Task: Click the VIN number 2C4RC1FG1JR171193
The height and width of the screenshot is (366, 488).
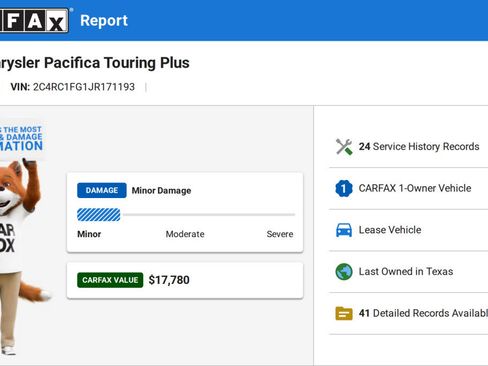Action: pyautogui.click(x=84, y=87)
